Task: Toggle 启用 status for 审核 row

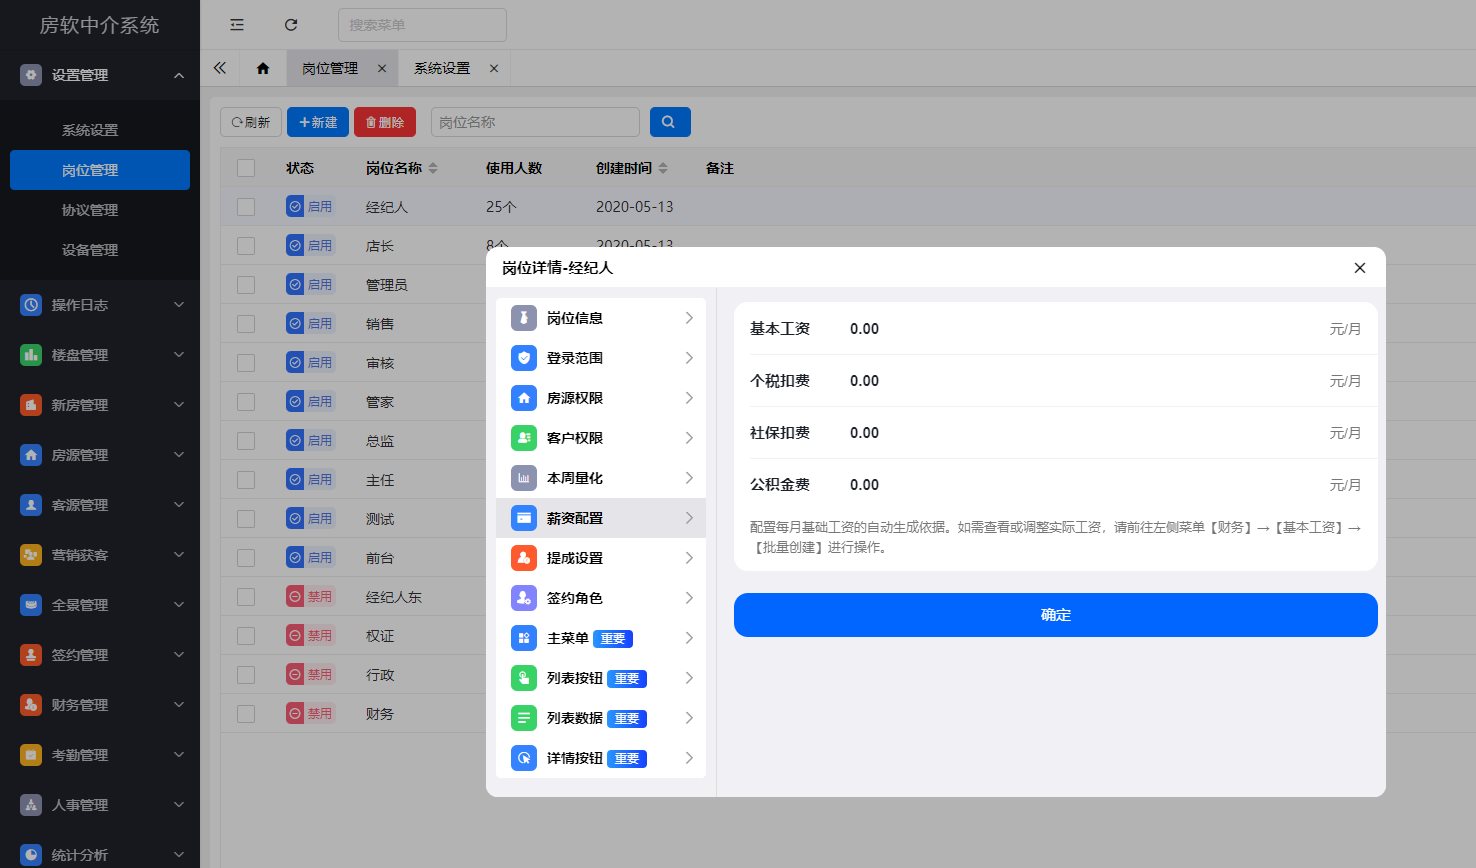Action: [x=310, y=363]
